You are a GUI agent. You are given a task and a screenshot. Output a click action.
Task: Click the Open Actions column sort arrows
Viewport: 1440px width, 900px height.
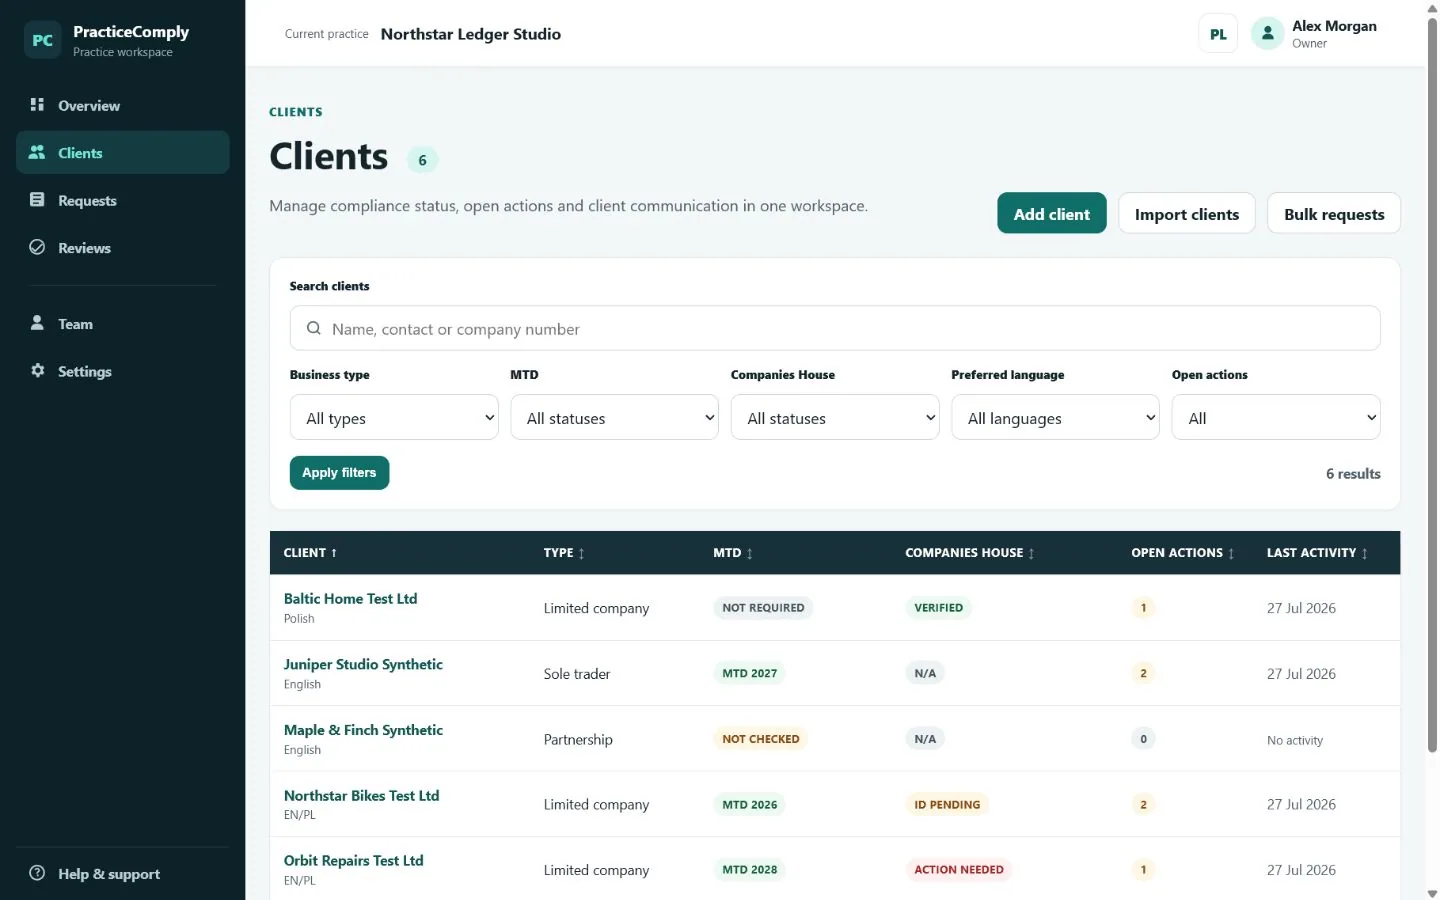tap(1231, 553)
